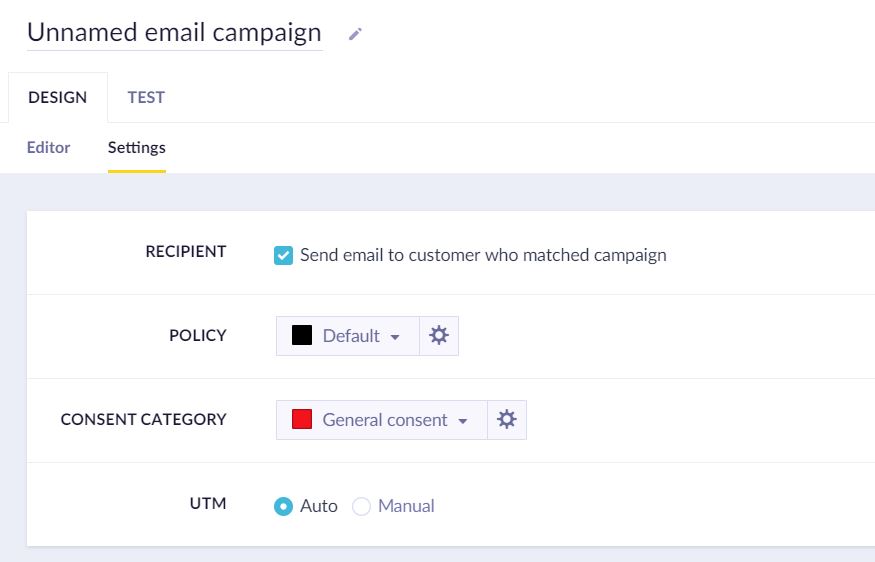Viewport: 875px width, 562px height.
Task: Click the Unnamed email campaign title field
Action: 174,32
